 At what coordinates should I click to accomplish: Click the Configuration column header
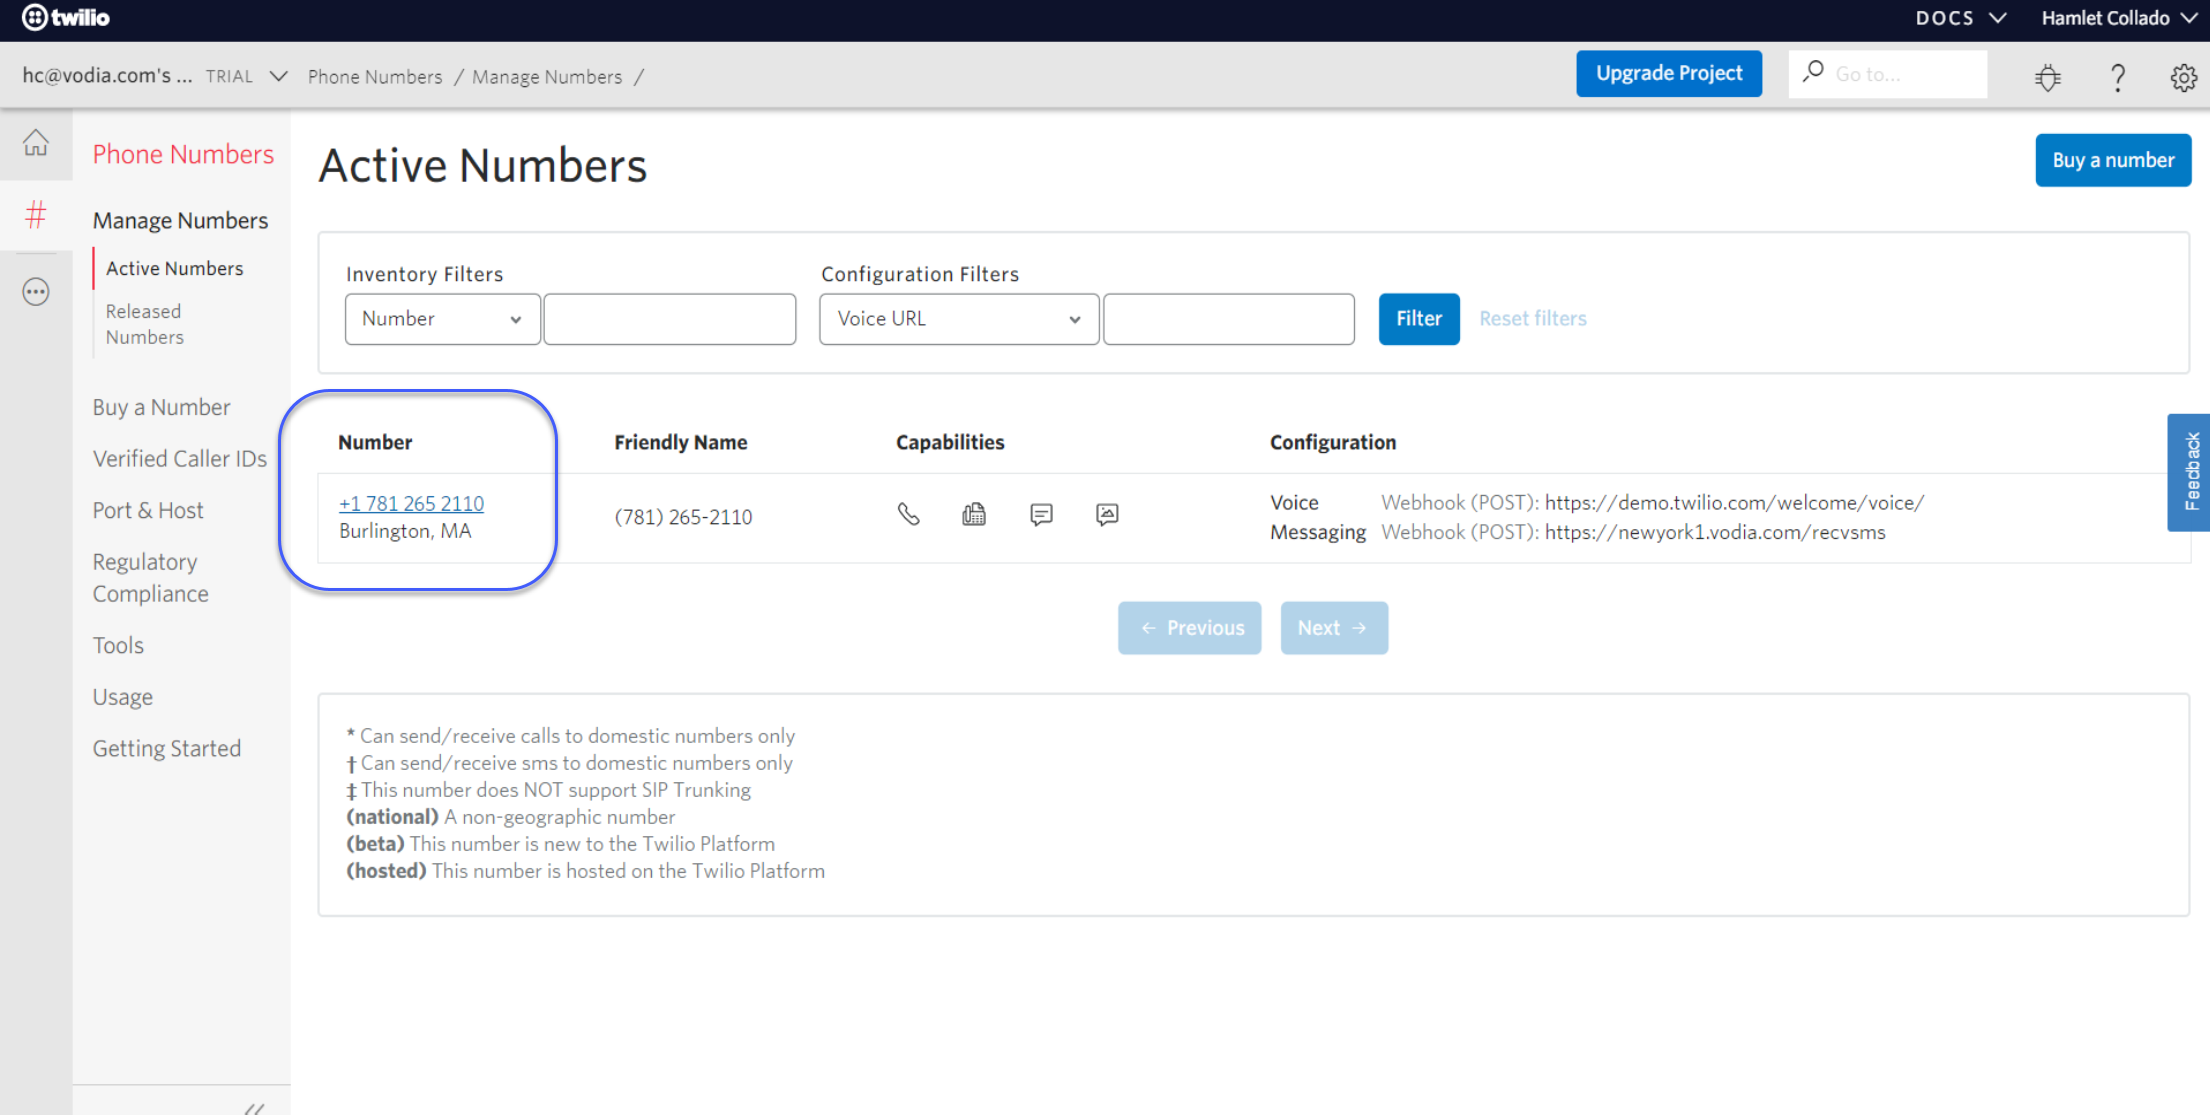[1333, 442]
